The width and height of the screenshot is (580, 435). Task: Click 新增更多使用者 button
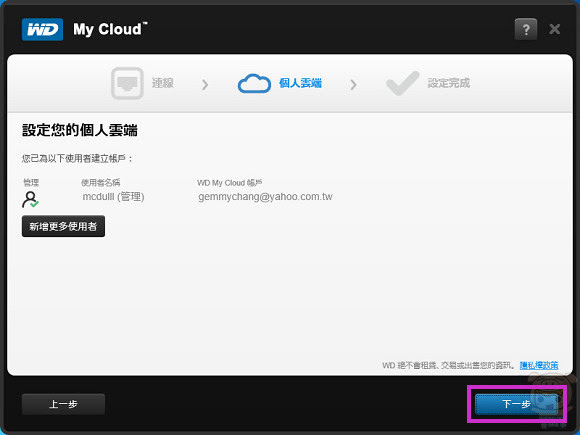pyautogui.click(x=63, y=226)
